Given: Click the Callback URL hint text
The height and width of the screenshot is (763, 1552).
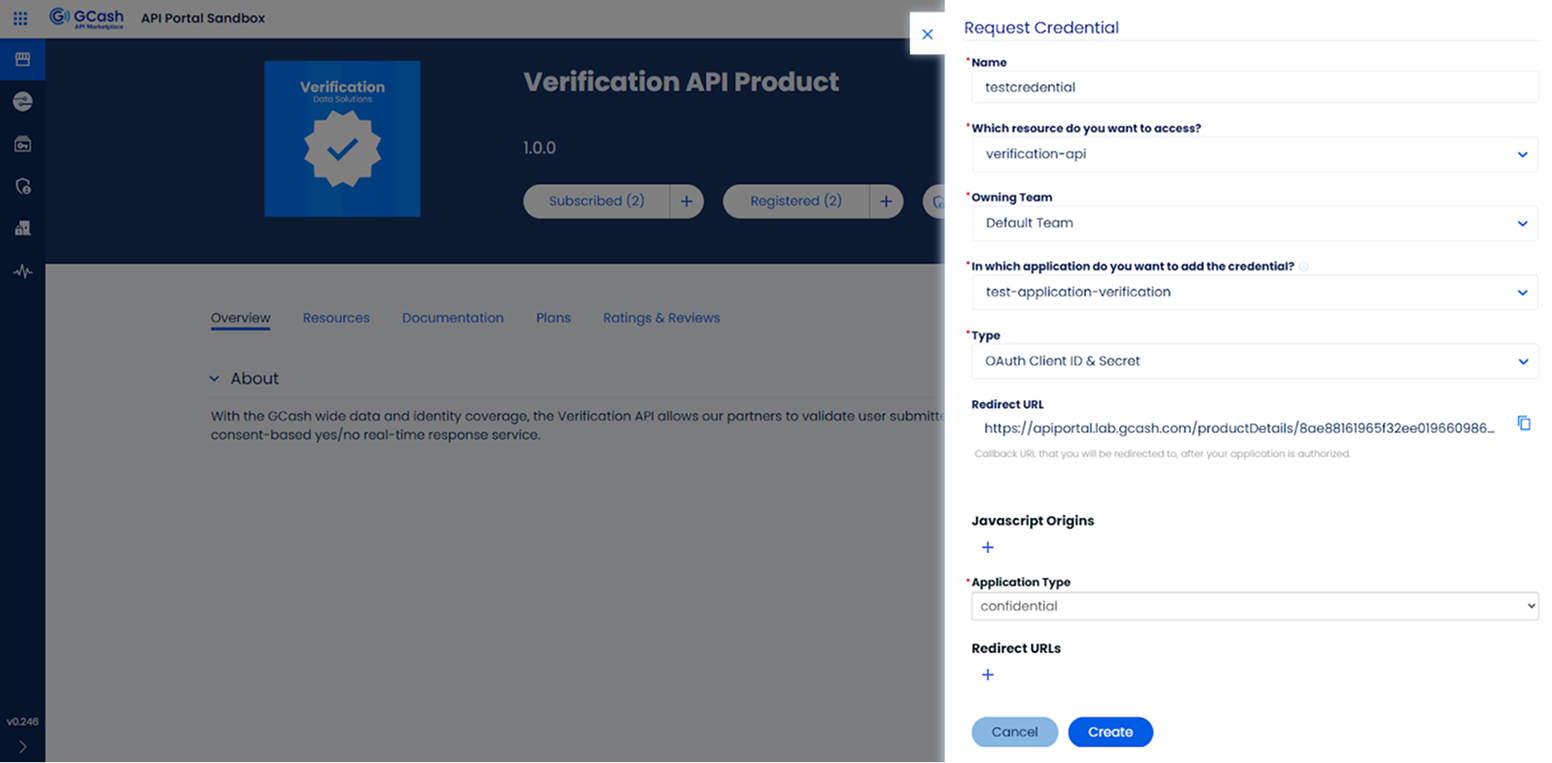Looking at the screenshot, I should tap(1163, 454).
